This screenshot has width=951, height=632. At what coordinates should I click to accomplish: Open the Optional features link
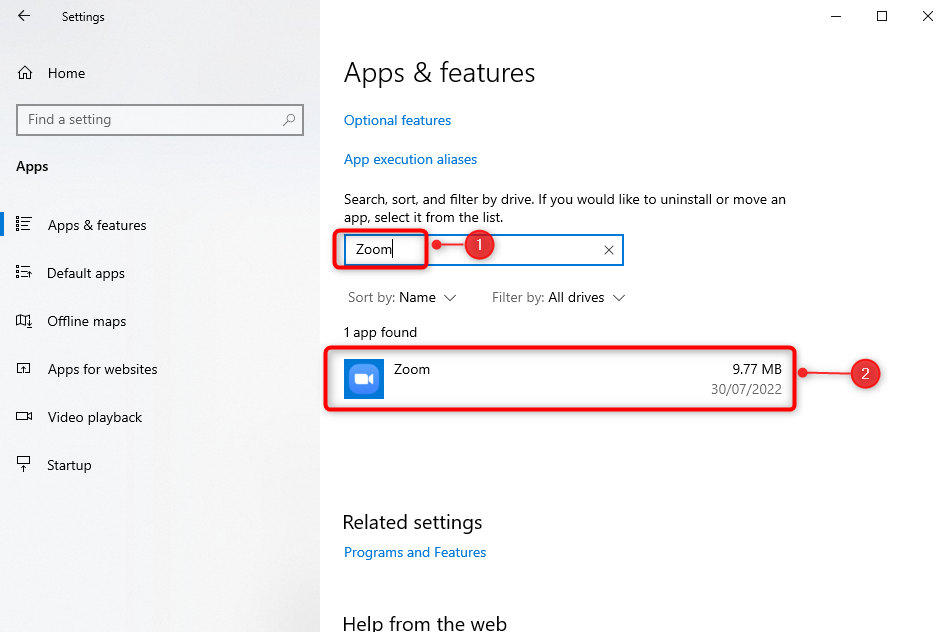click(x=397, y=120)
